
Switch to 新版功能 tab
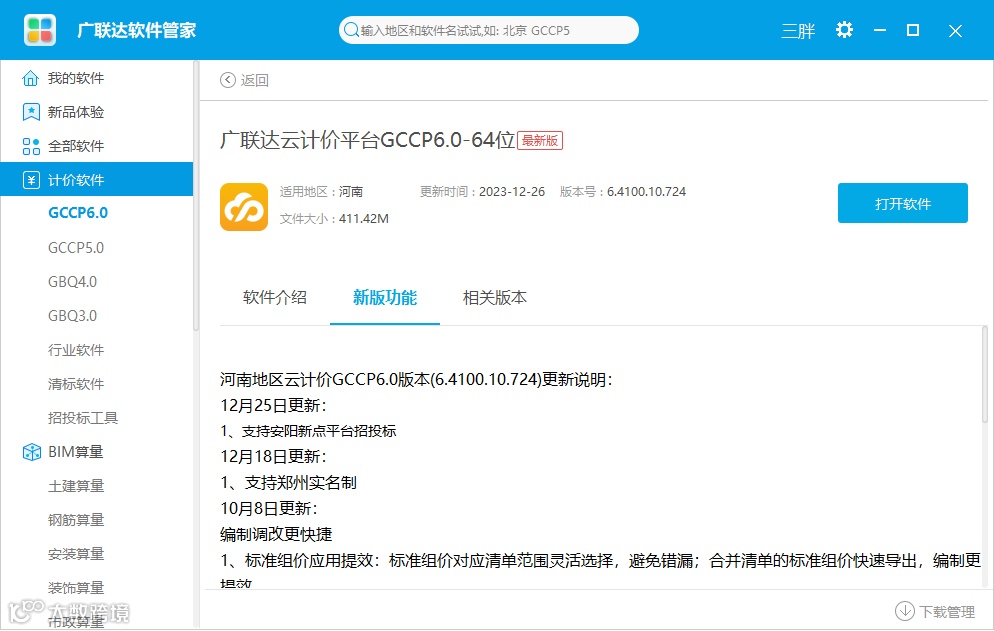tap(385, 297)
